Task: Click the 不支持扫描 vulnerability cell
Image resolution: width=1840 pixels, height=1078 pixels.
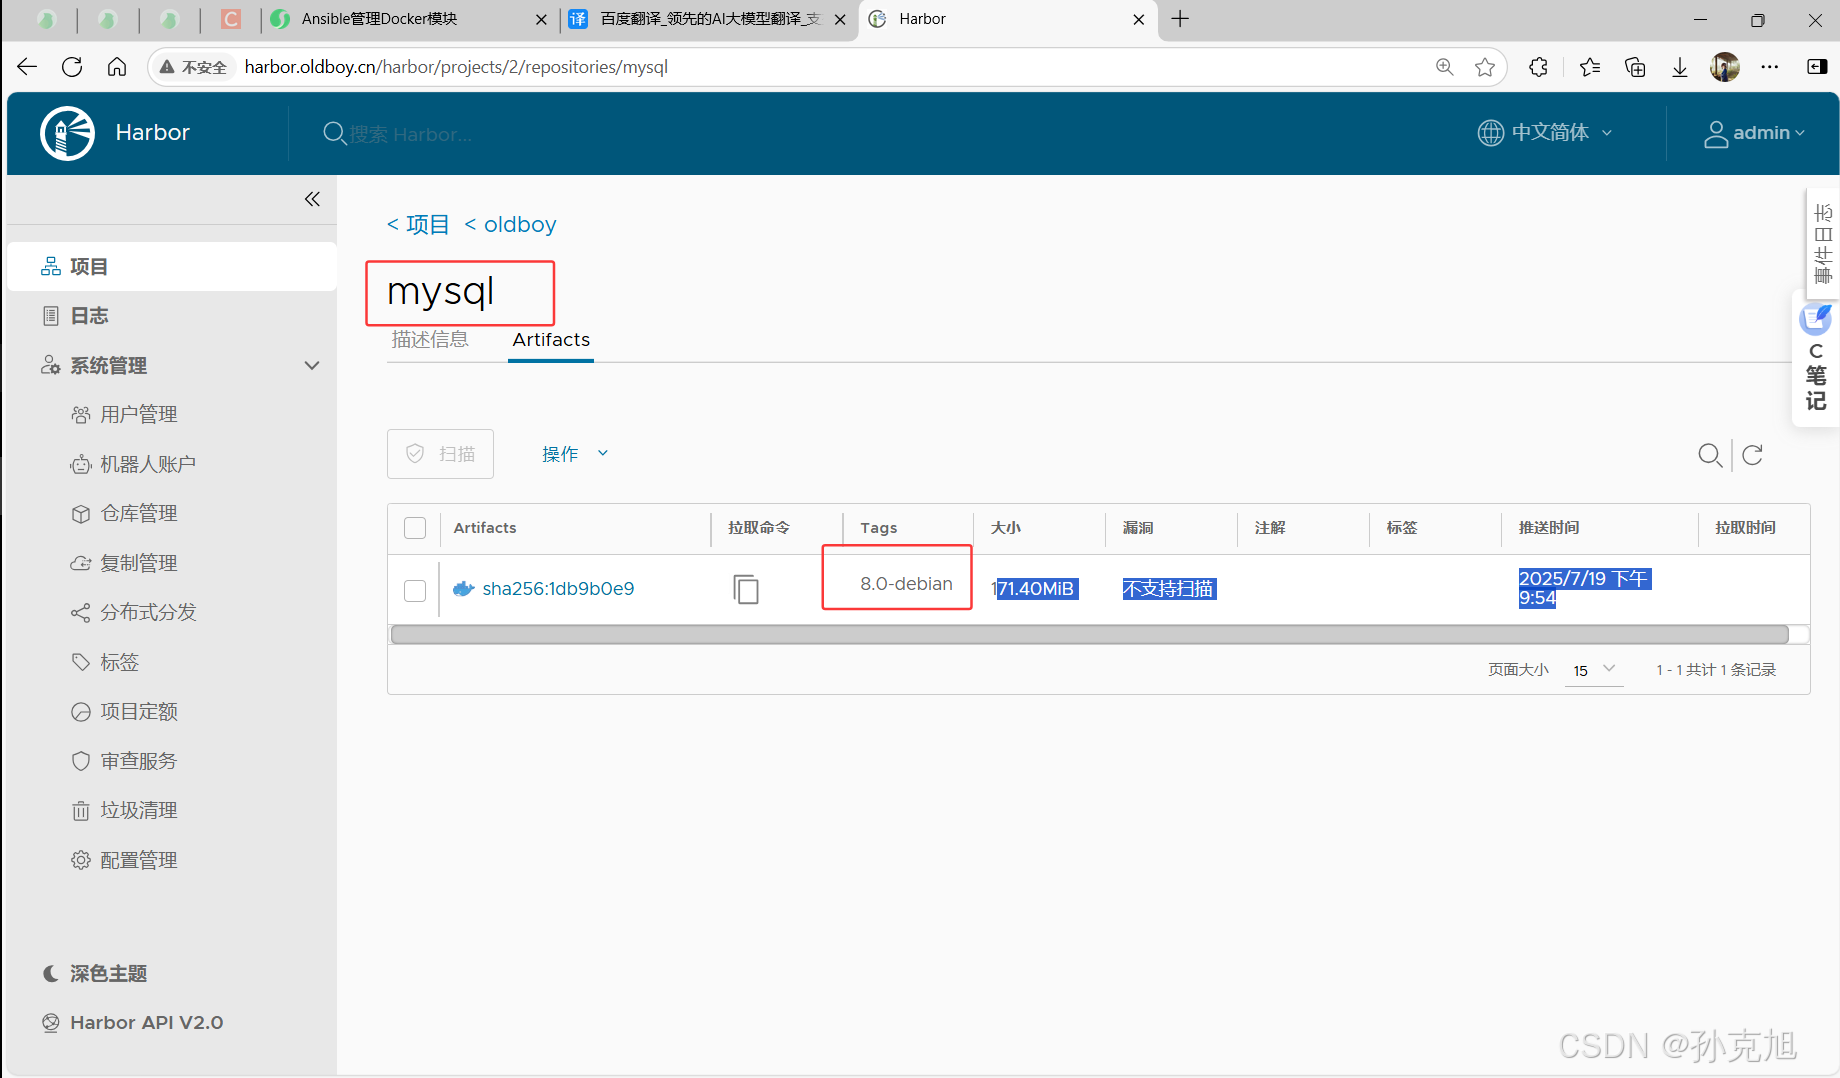Action: 1169,589
